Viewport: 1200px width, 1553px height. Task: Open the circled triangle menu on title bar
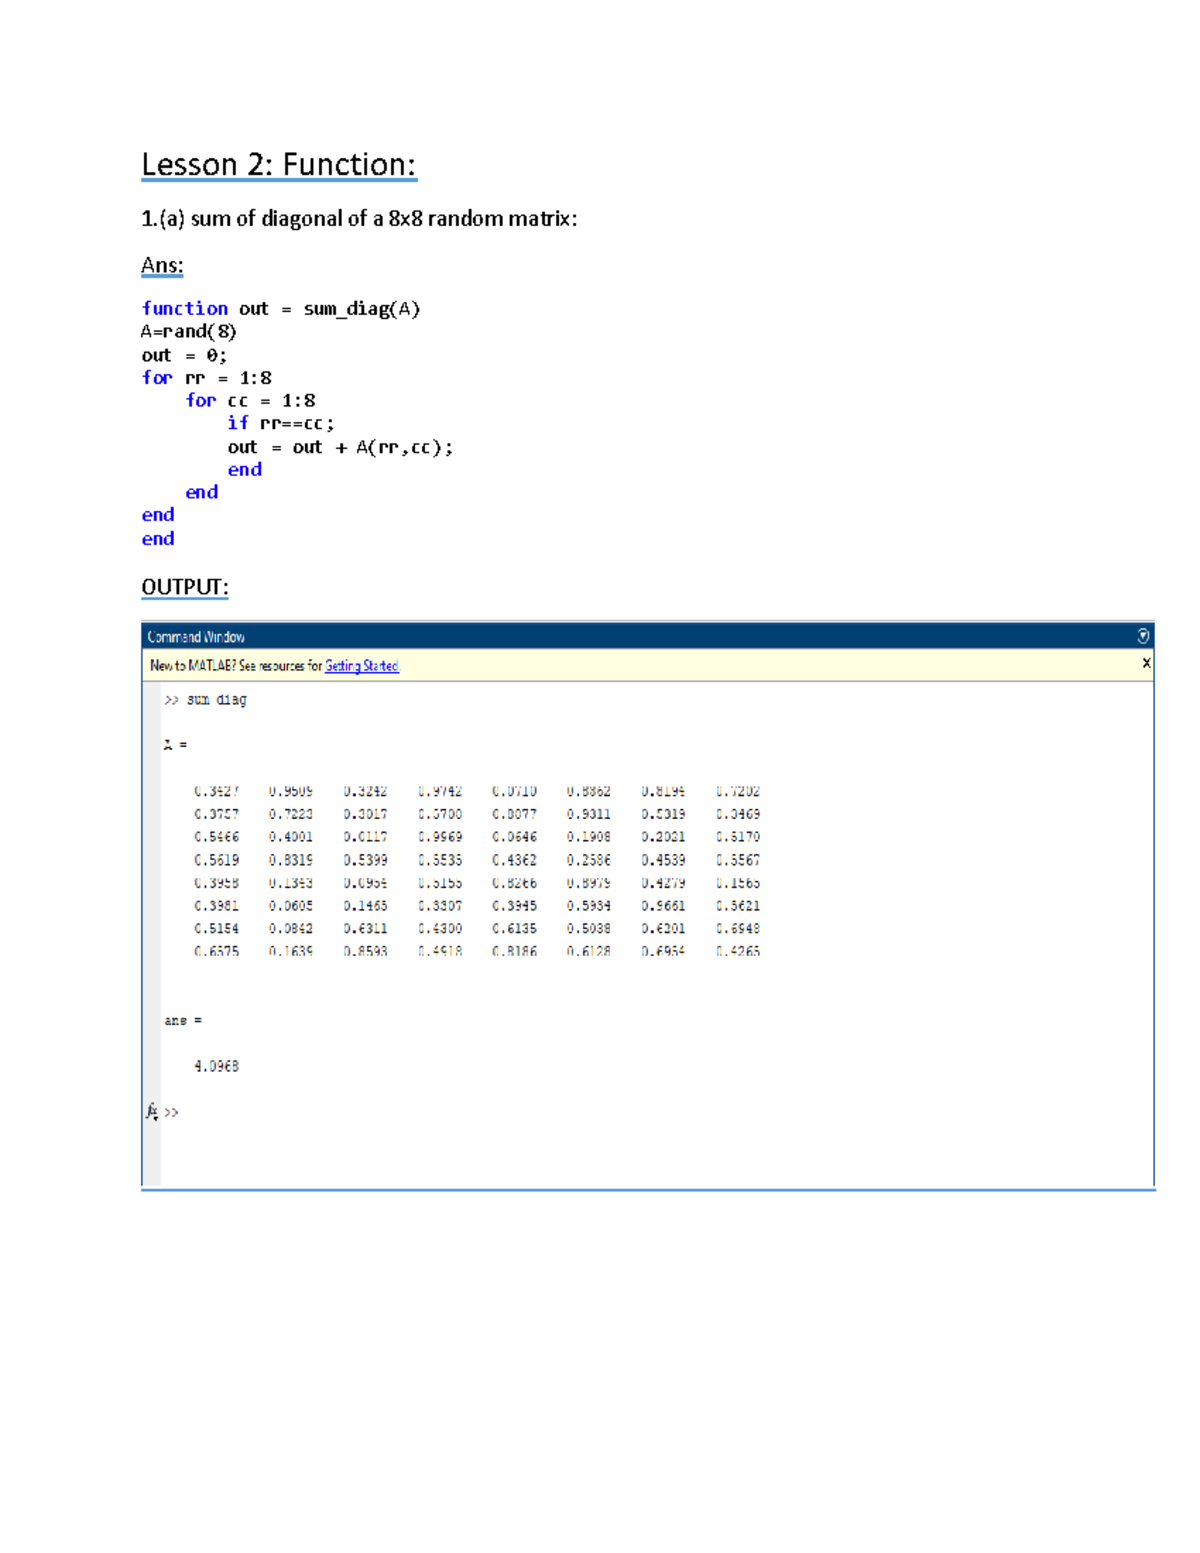pyautogui.click(x=1142, y=634)
